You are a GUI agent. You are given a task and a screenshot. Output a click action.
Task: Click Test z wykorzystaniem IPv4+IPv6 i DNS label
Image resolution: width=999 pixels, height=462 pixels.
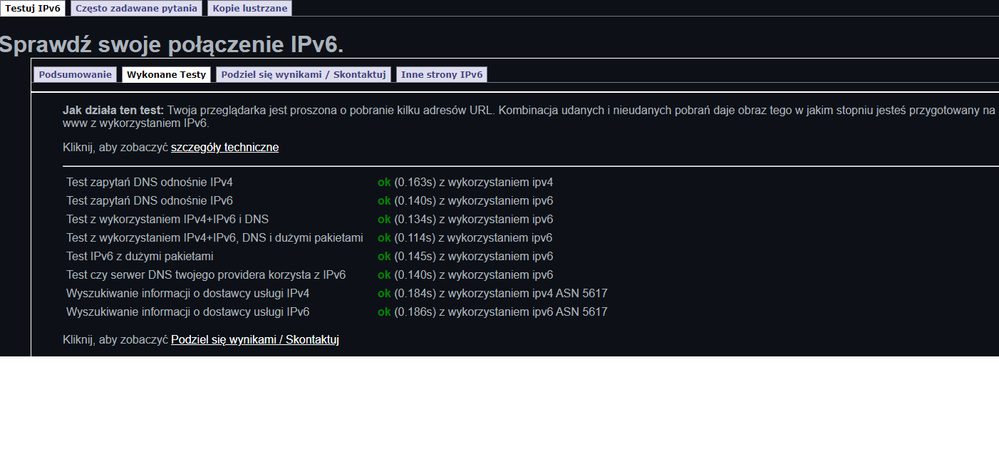point(167,219)
